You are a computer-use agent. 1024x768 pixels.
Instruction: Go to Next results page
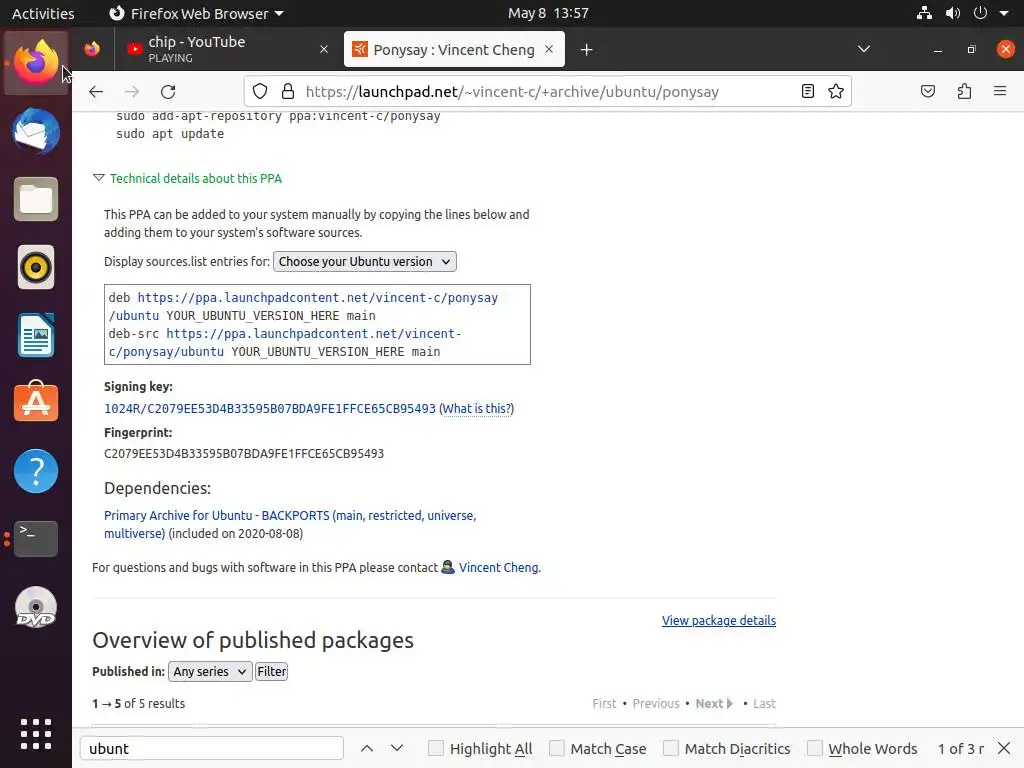pyautogui.click(x=714, y=703)
